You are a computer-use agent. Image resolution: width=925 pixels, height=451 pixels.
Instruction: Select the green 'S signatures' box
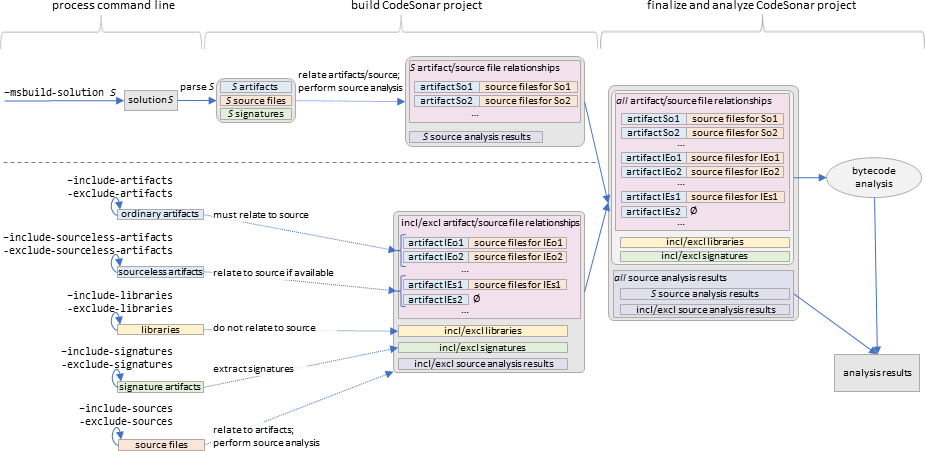click(x=255, y=113)
